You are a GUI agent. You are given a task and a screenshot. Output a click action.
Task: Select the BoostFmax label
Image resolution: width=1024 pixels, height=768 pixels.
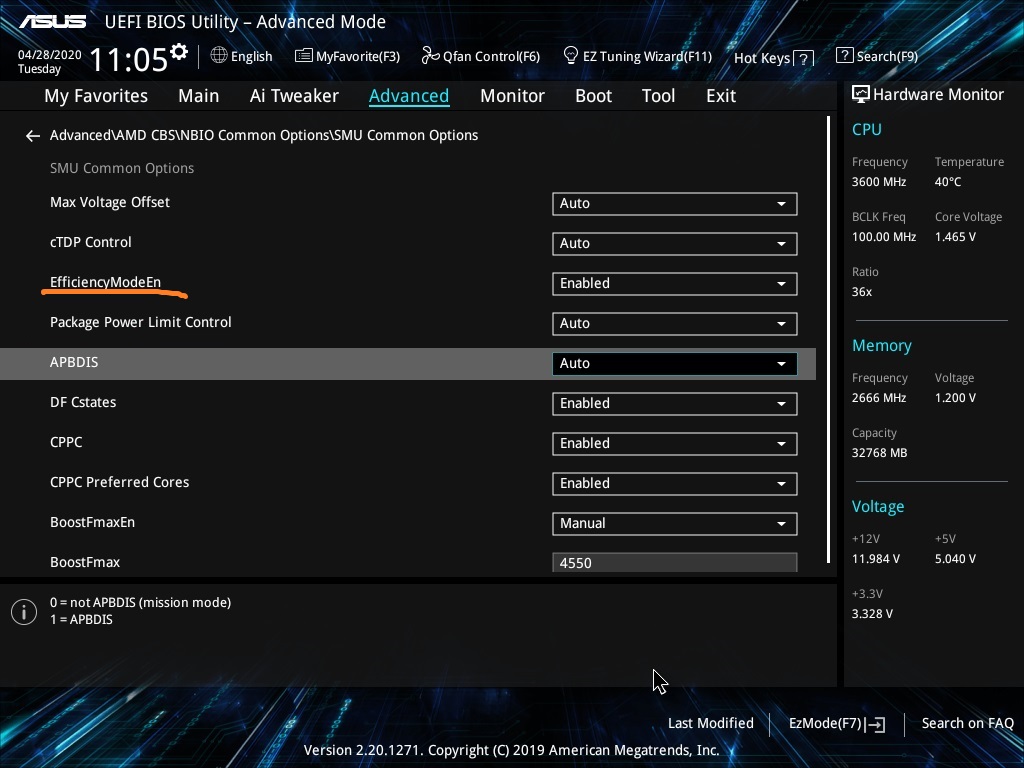coord(85,562)
